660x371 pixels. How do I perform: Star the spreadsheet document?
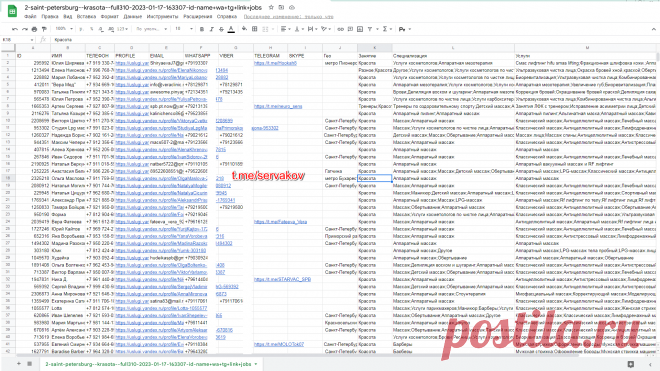pos(271,7)
